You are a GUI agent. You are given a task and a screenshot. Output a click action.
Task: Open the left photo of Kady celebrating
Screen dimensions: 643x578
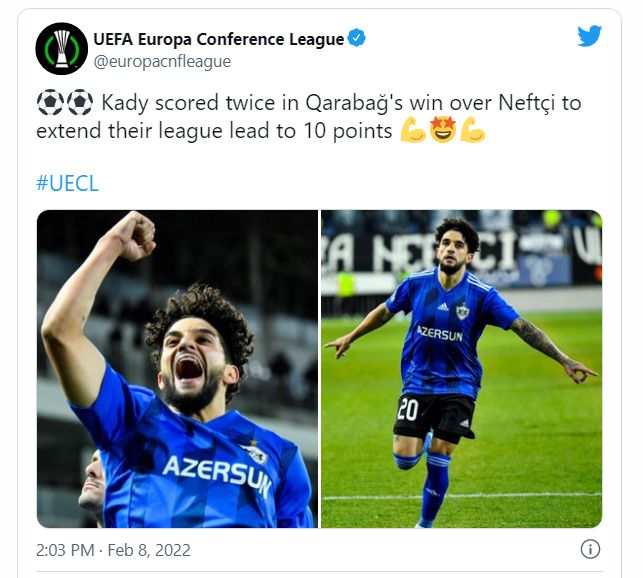pos(177,369)
